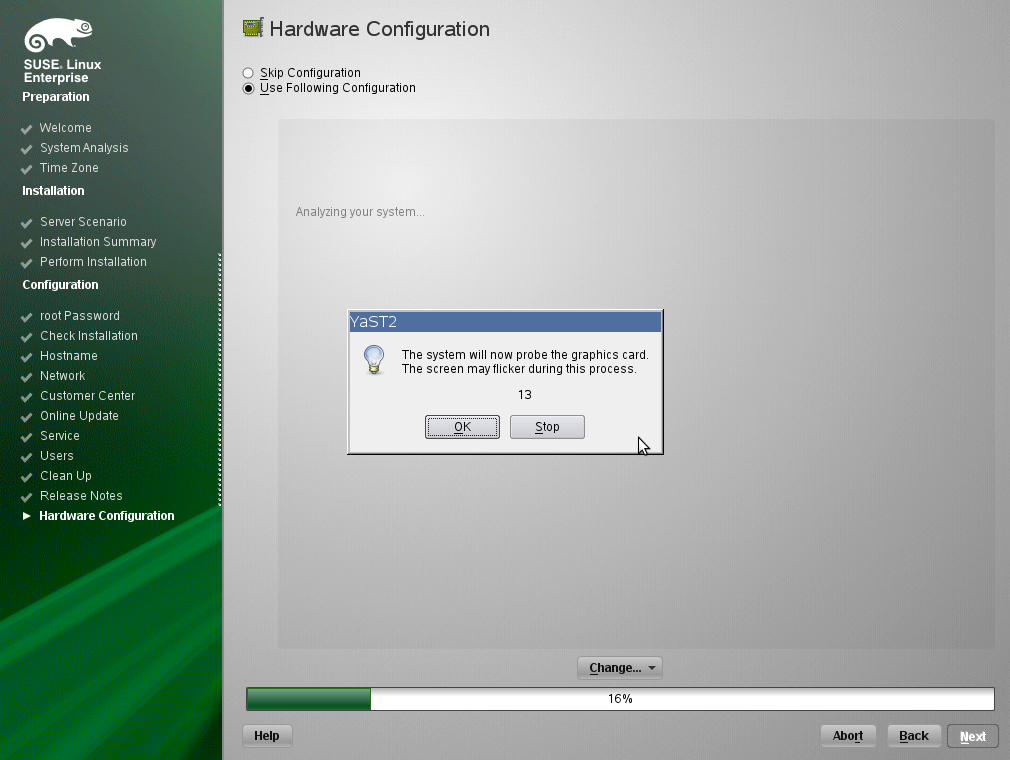Click the Users step label
The image size is (1010, 760).
tap(57, 455)
